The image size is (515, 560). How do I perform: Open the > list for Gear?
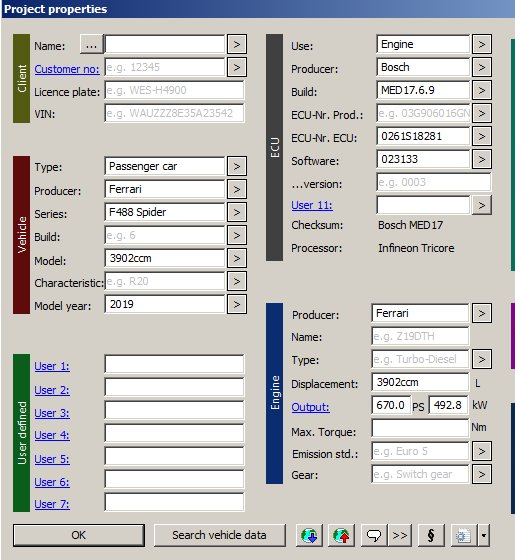481,474
